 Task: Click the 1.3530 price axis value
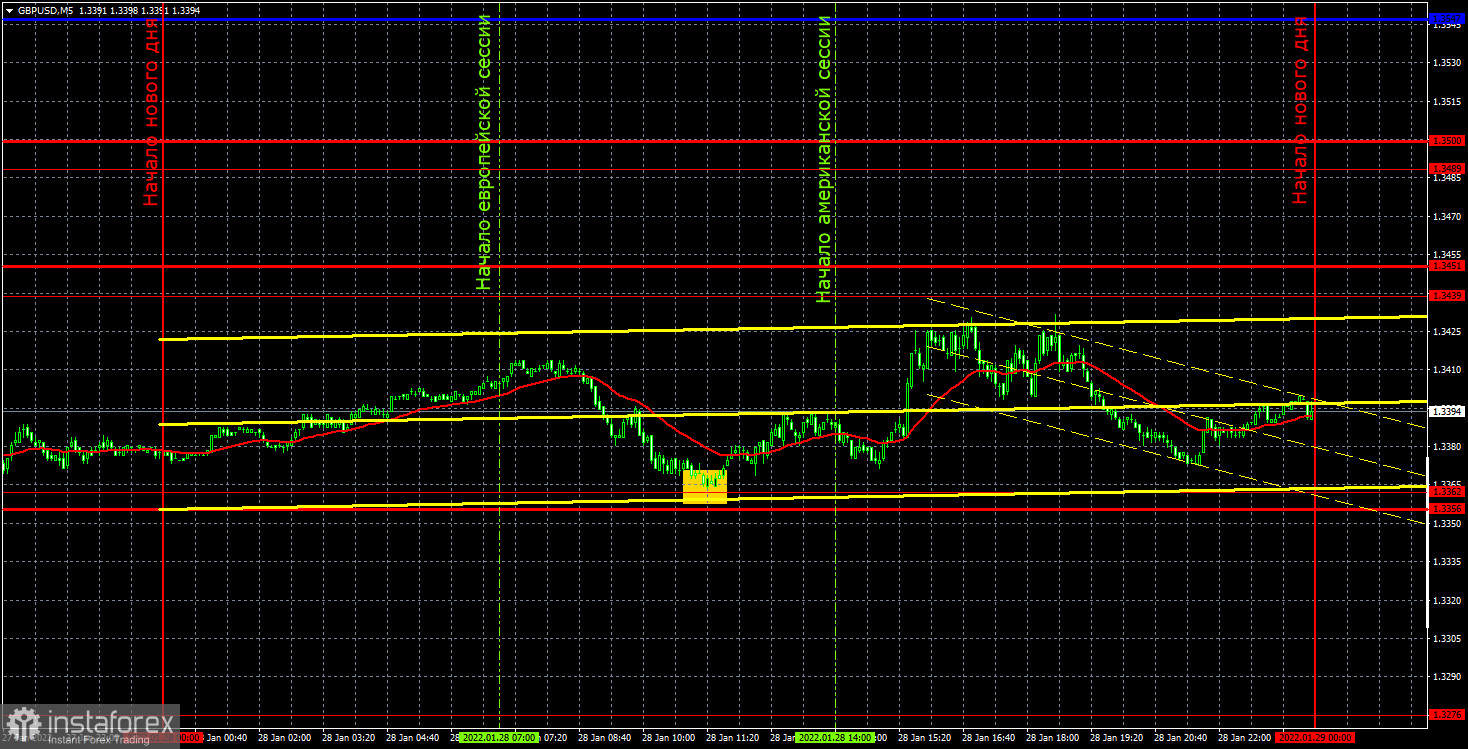1447,63
